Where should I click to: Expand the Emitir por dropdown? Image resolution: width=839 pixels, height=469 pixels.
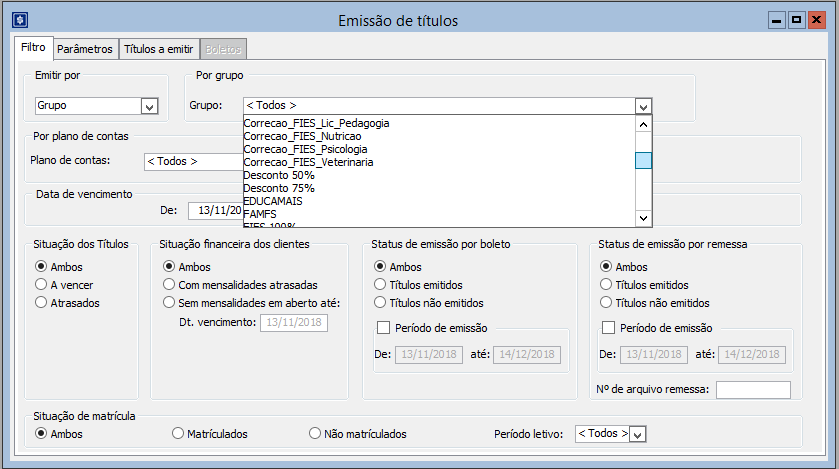pos(149,107)
